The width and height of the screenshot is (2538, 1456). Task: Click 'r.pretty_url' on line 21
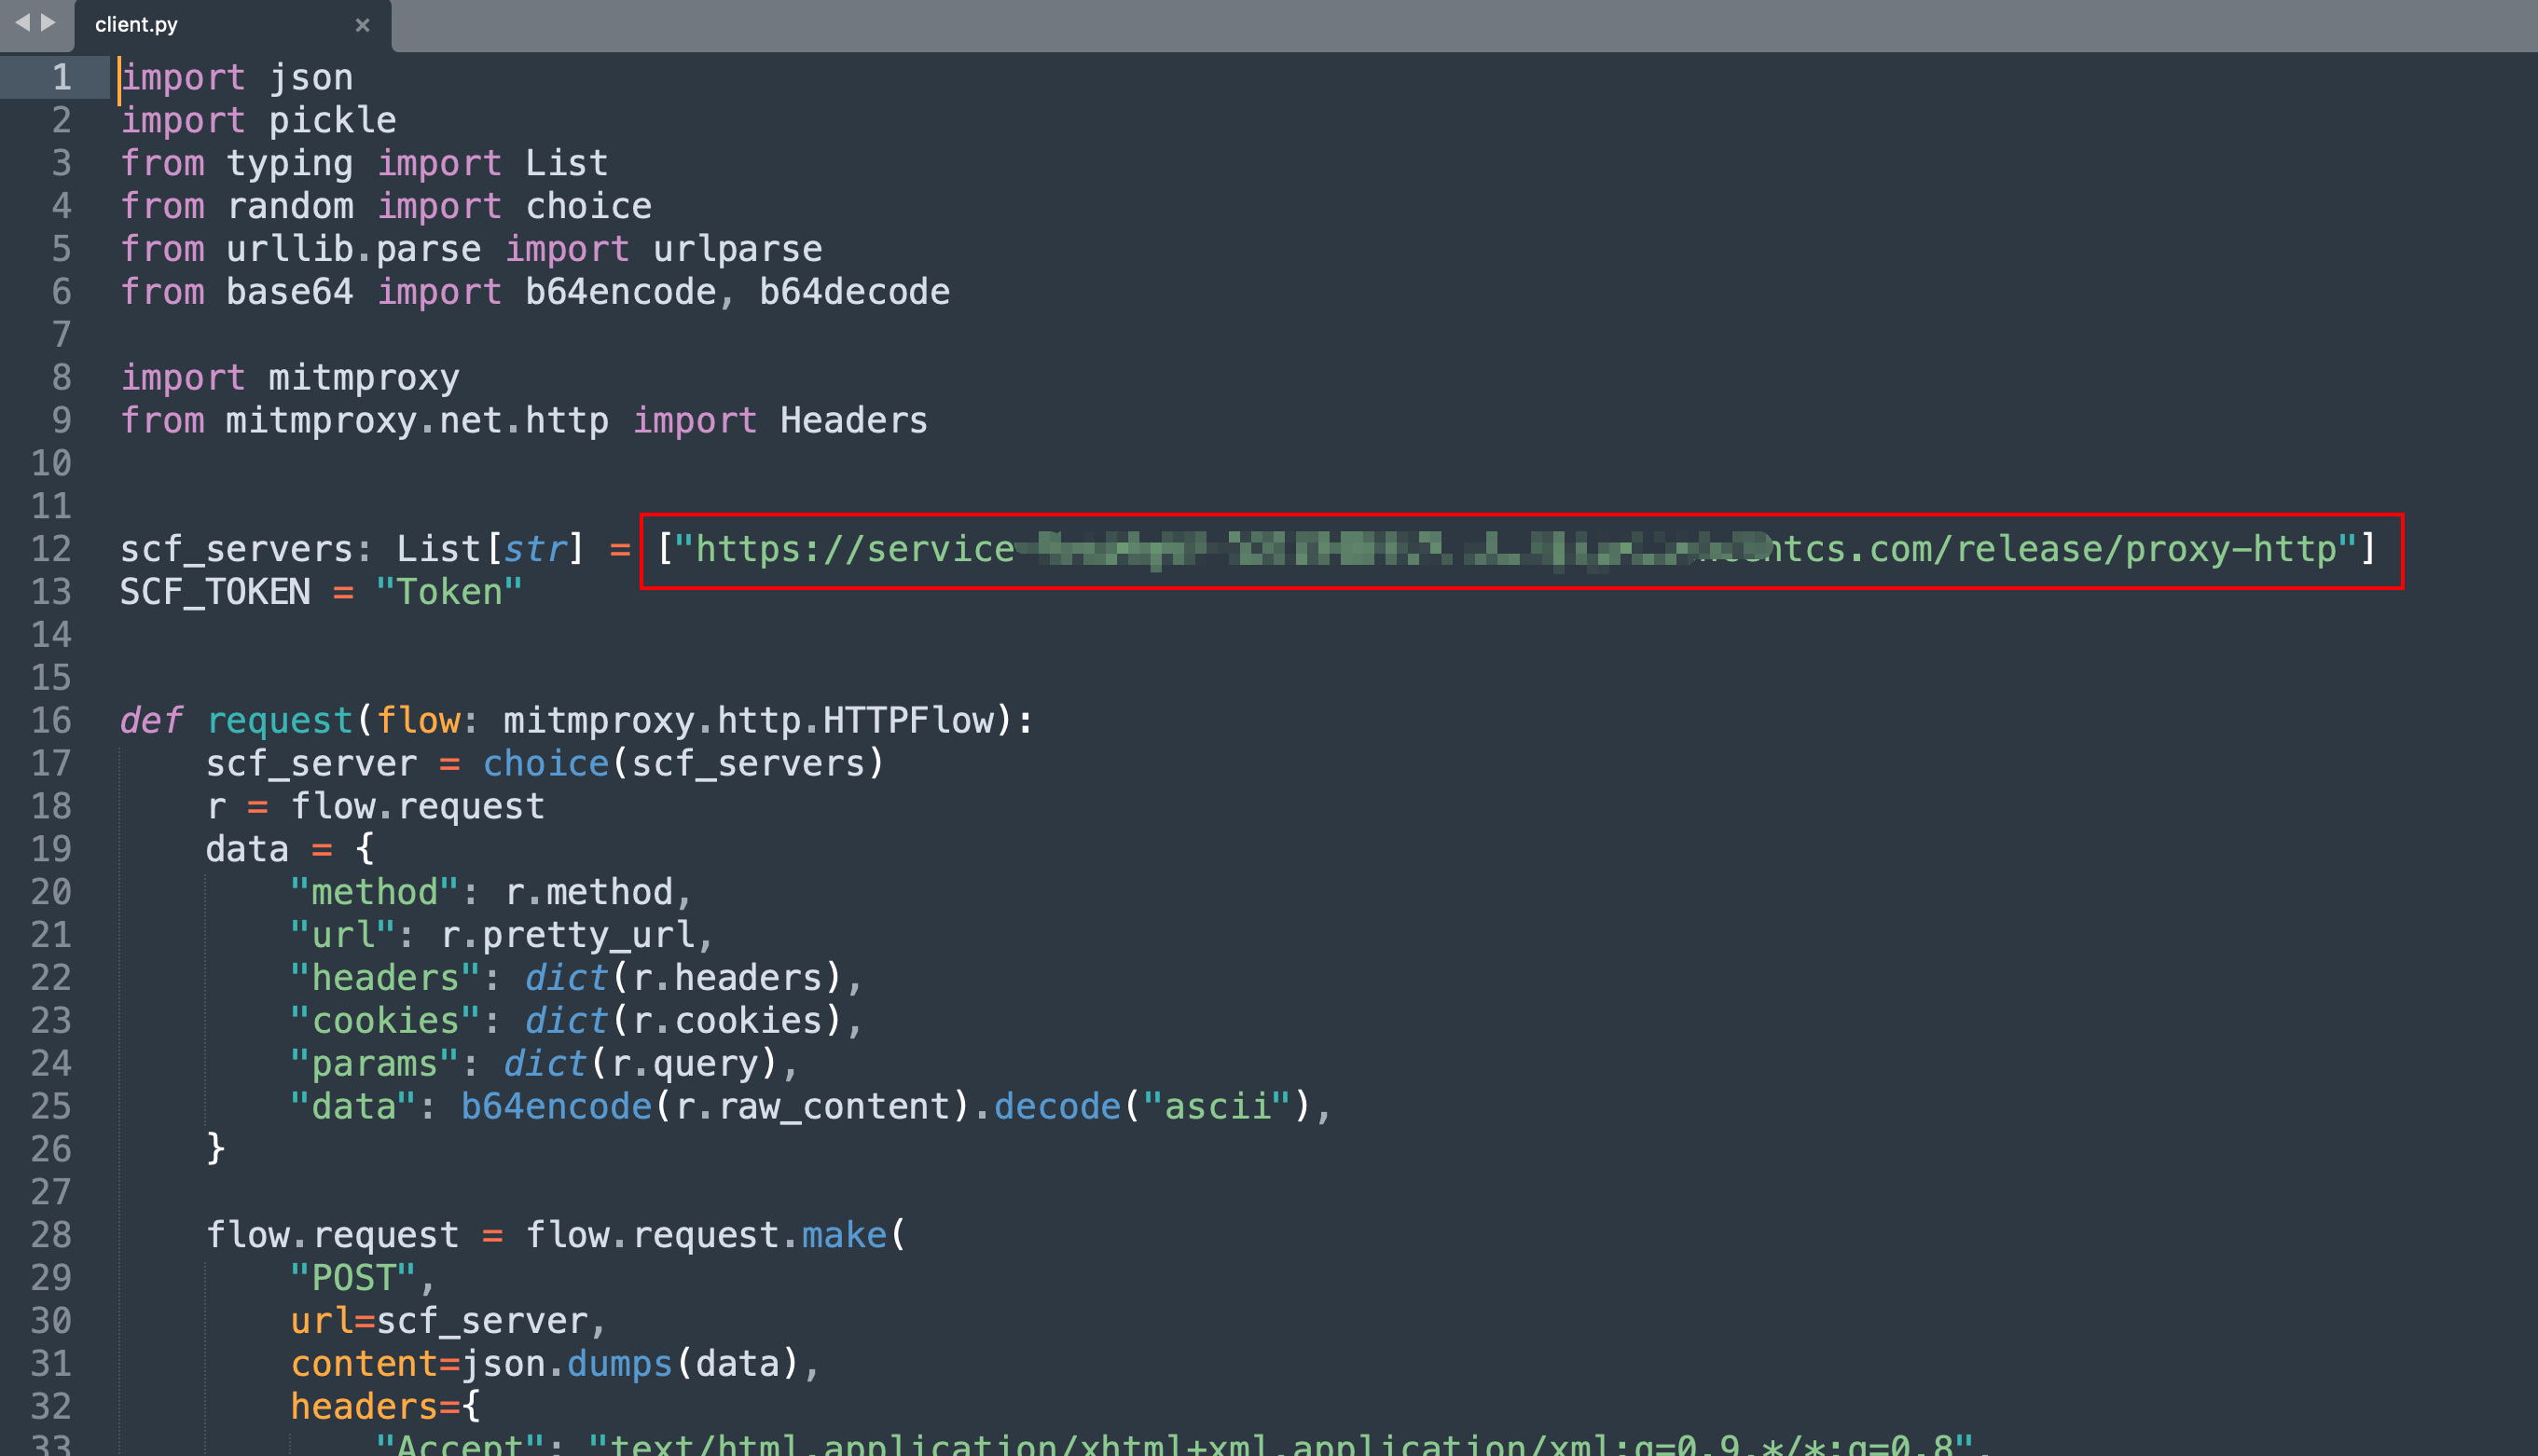click(x=567, y=936)
